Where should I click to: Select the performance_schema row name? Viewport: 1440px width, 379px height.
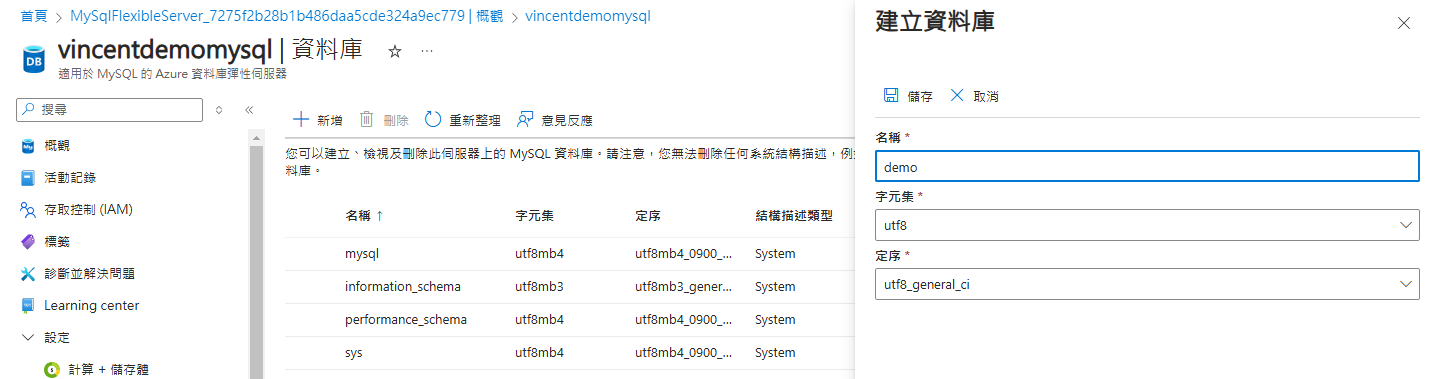406,320
